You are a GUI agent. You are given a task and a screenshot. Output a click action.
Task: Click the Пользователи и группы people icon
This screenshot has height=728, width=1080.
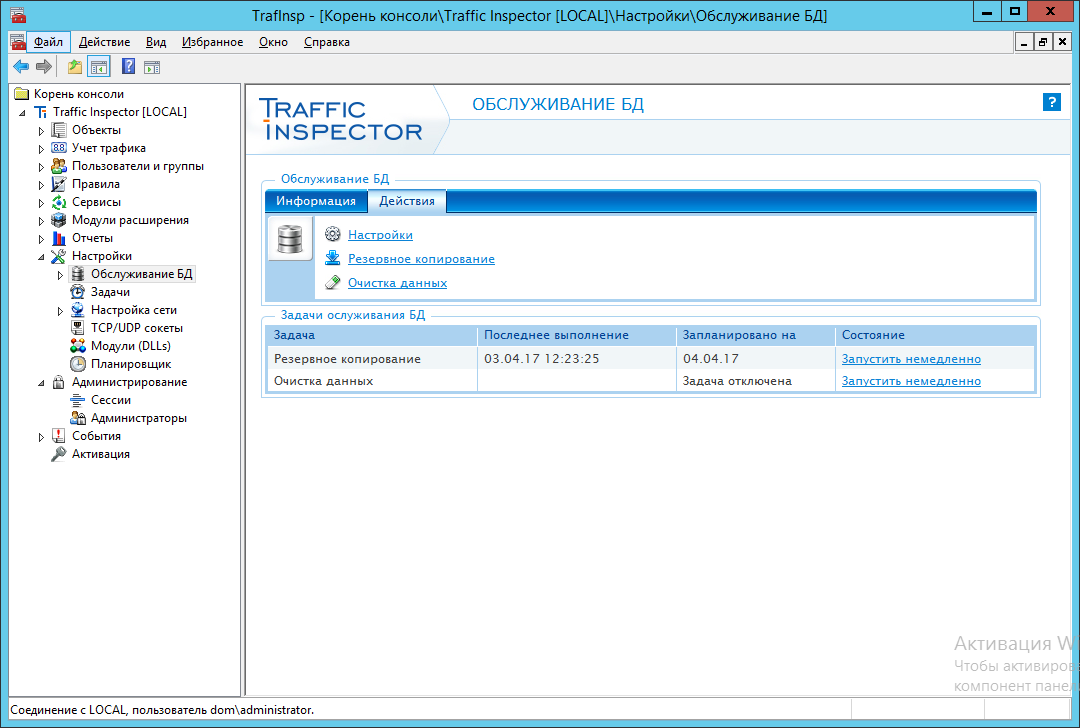pyautogui.click(x=59, y=166)
